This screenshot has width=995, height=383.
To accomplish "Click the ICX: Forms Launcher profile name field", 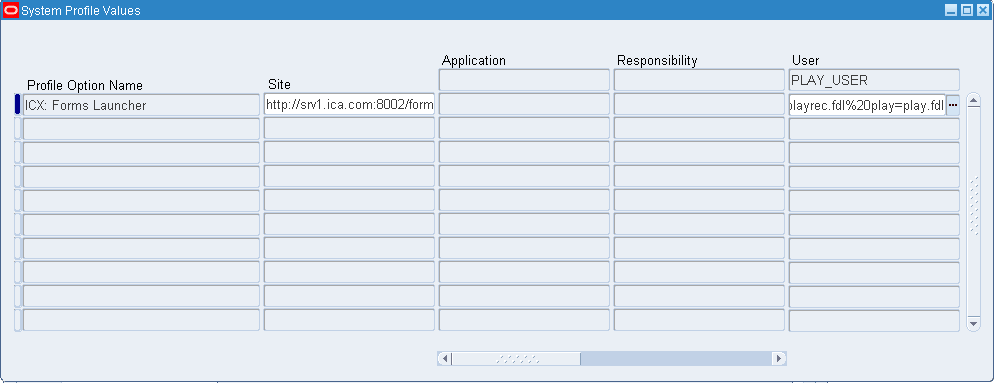I will click(141, 105).
